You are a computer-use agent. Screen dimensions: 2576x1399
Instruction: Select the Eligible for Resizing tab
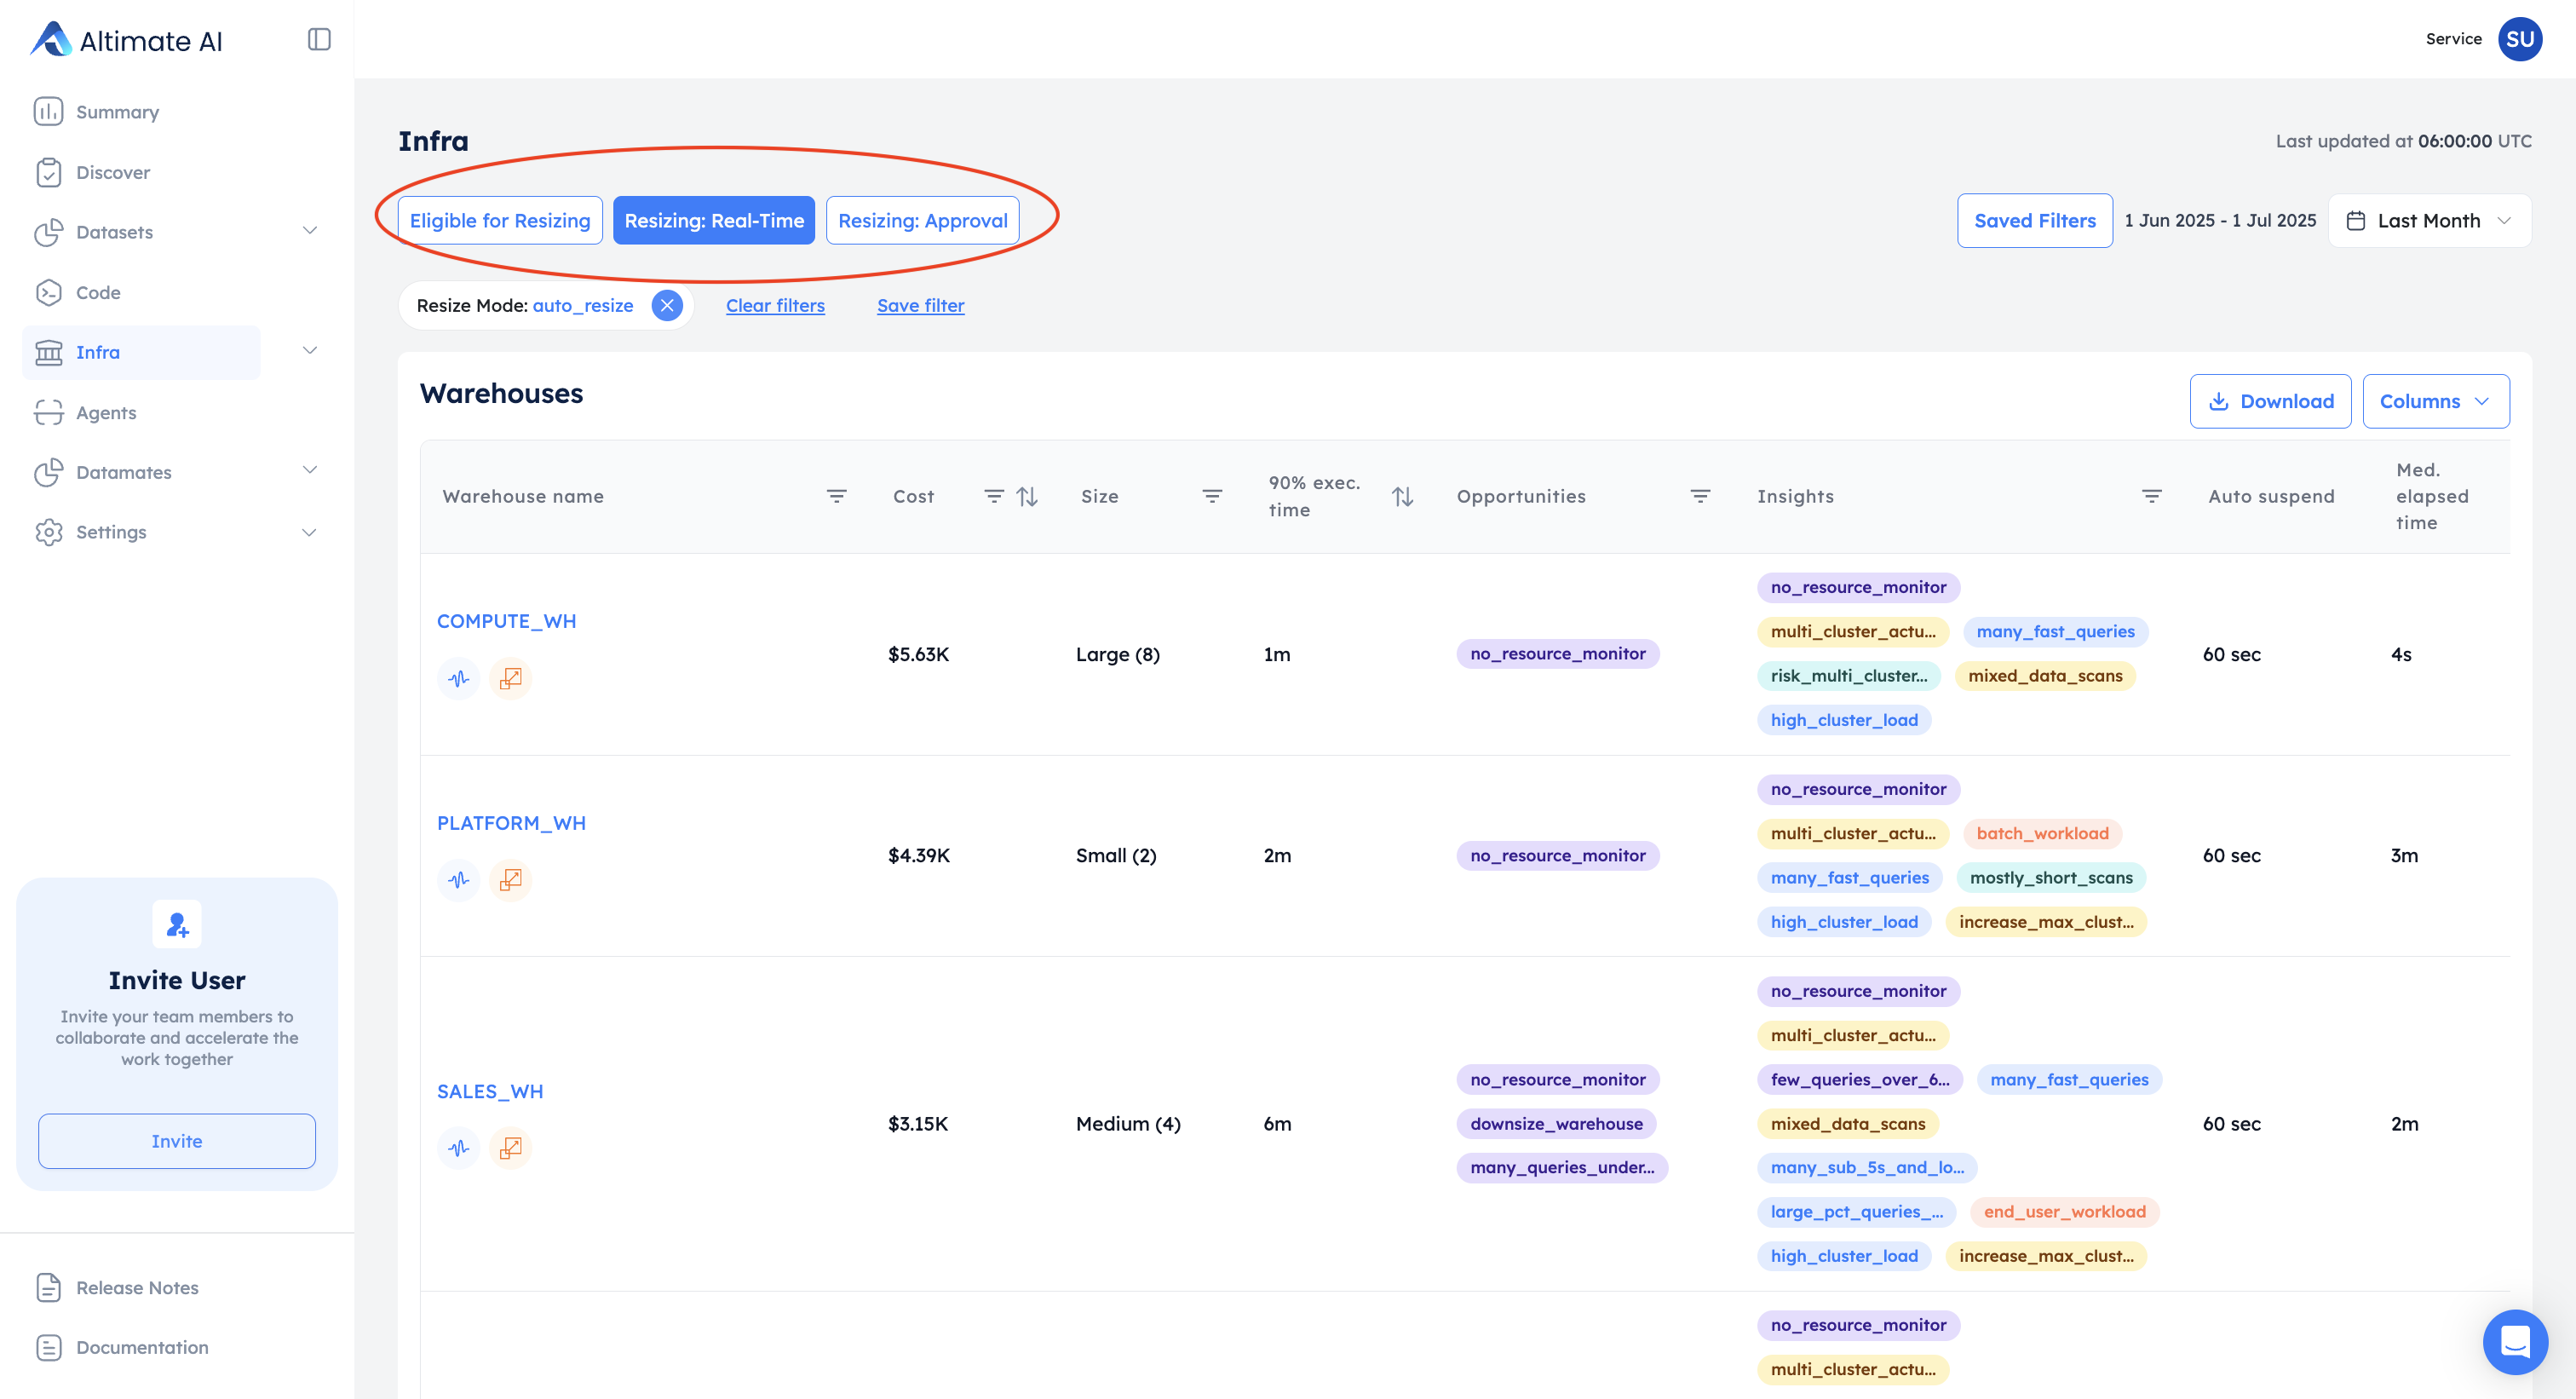click(x=500, y=220)
